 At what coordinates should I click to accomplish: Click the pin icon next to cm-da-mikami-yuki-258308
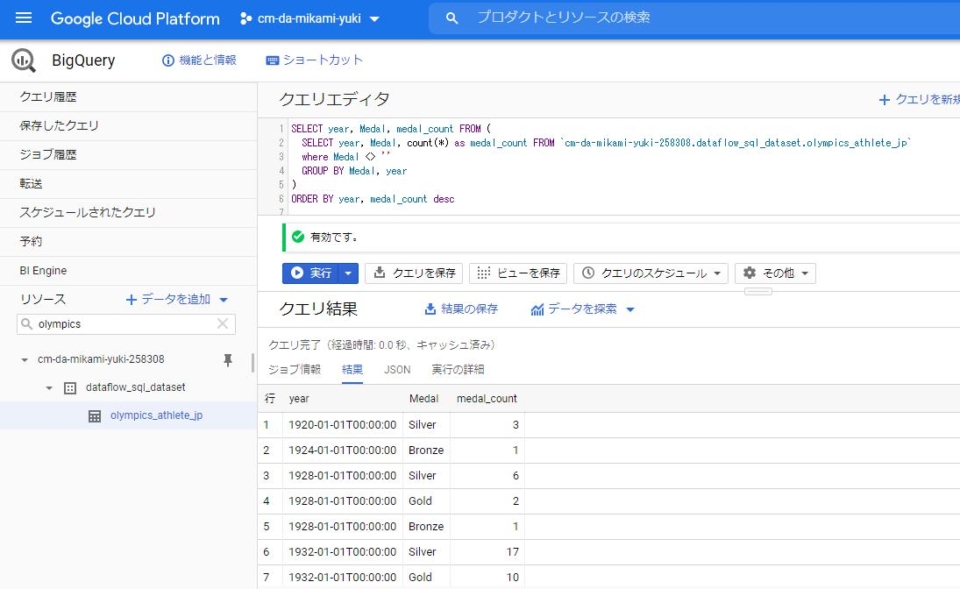(227, 358)
